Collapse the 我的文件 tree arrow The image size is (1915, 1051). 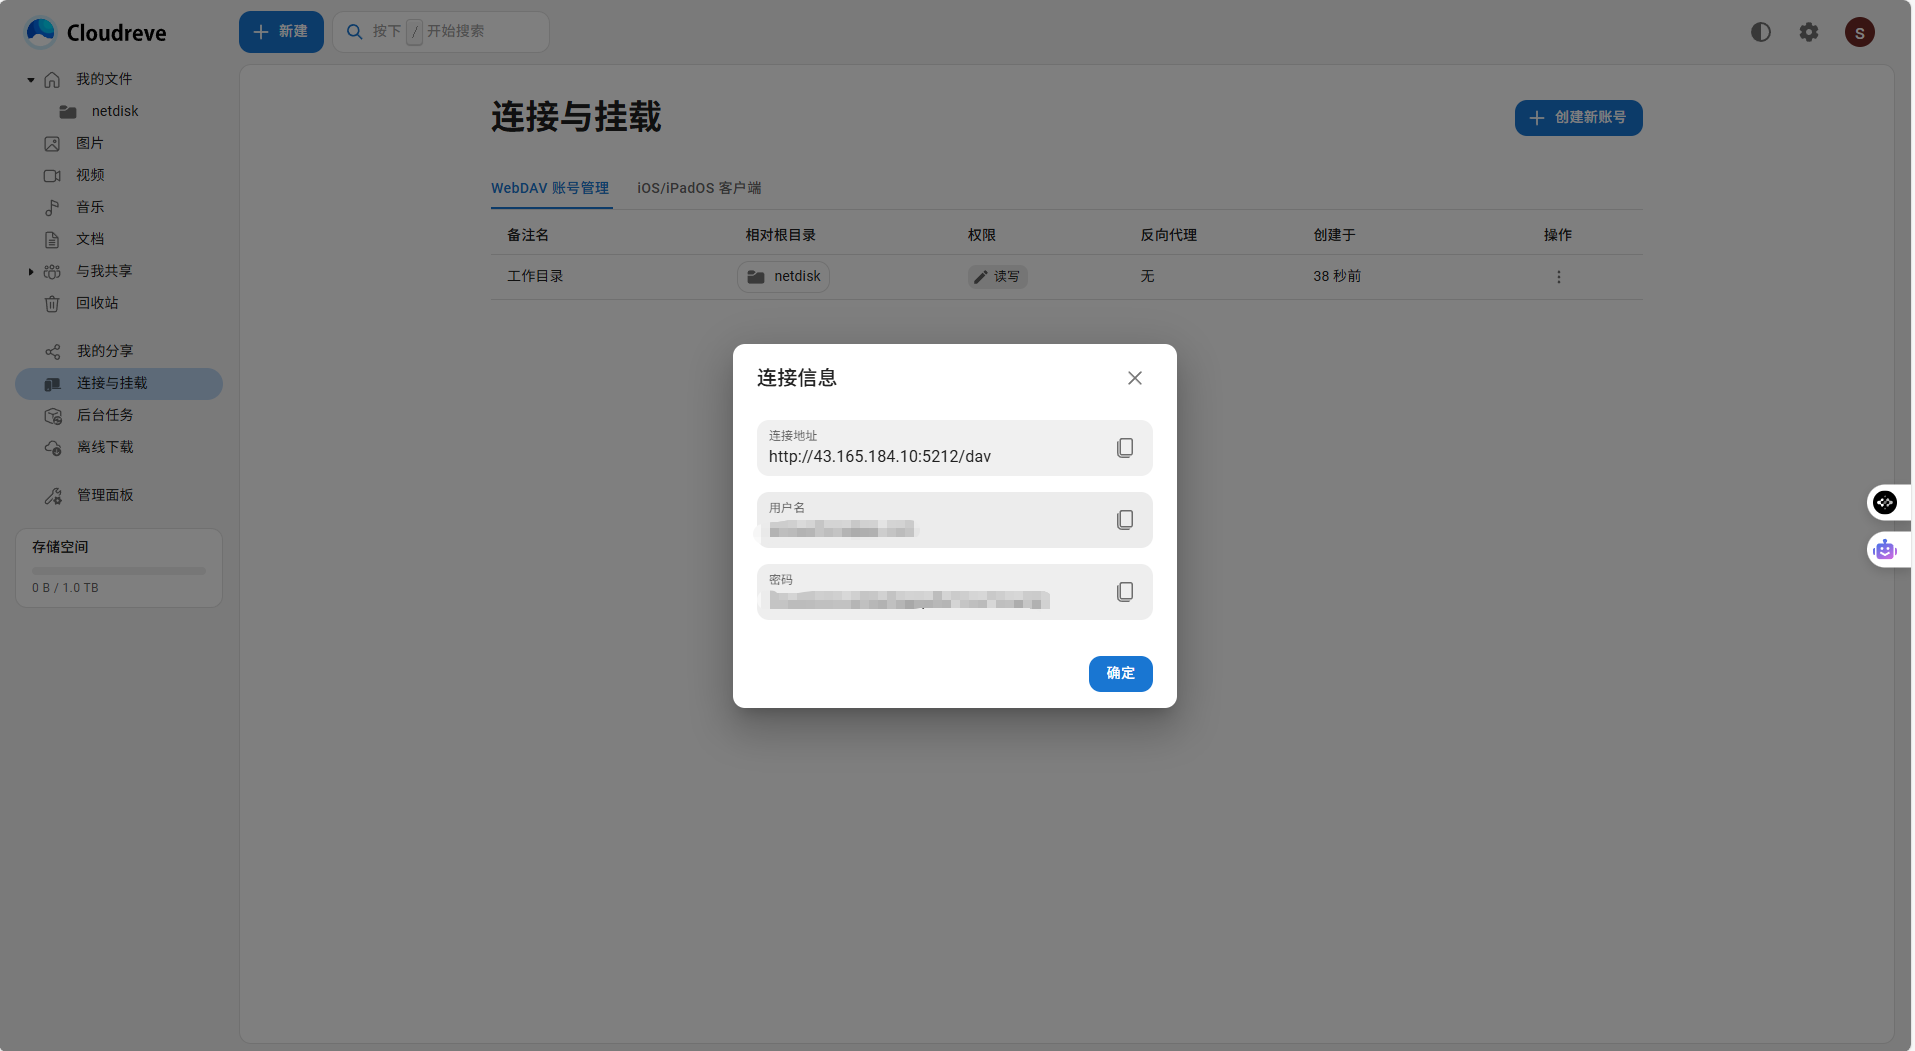click(31, 80)
